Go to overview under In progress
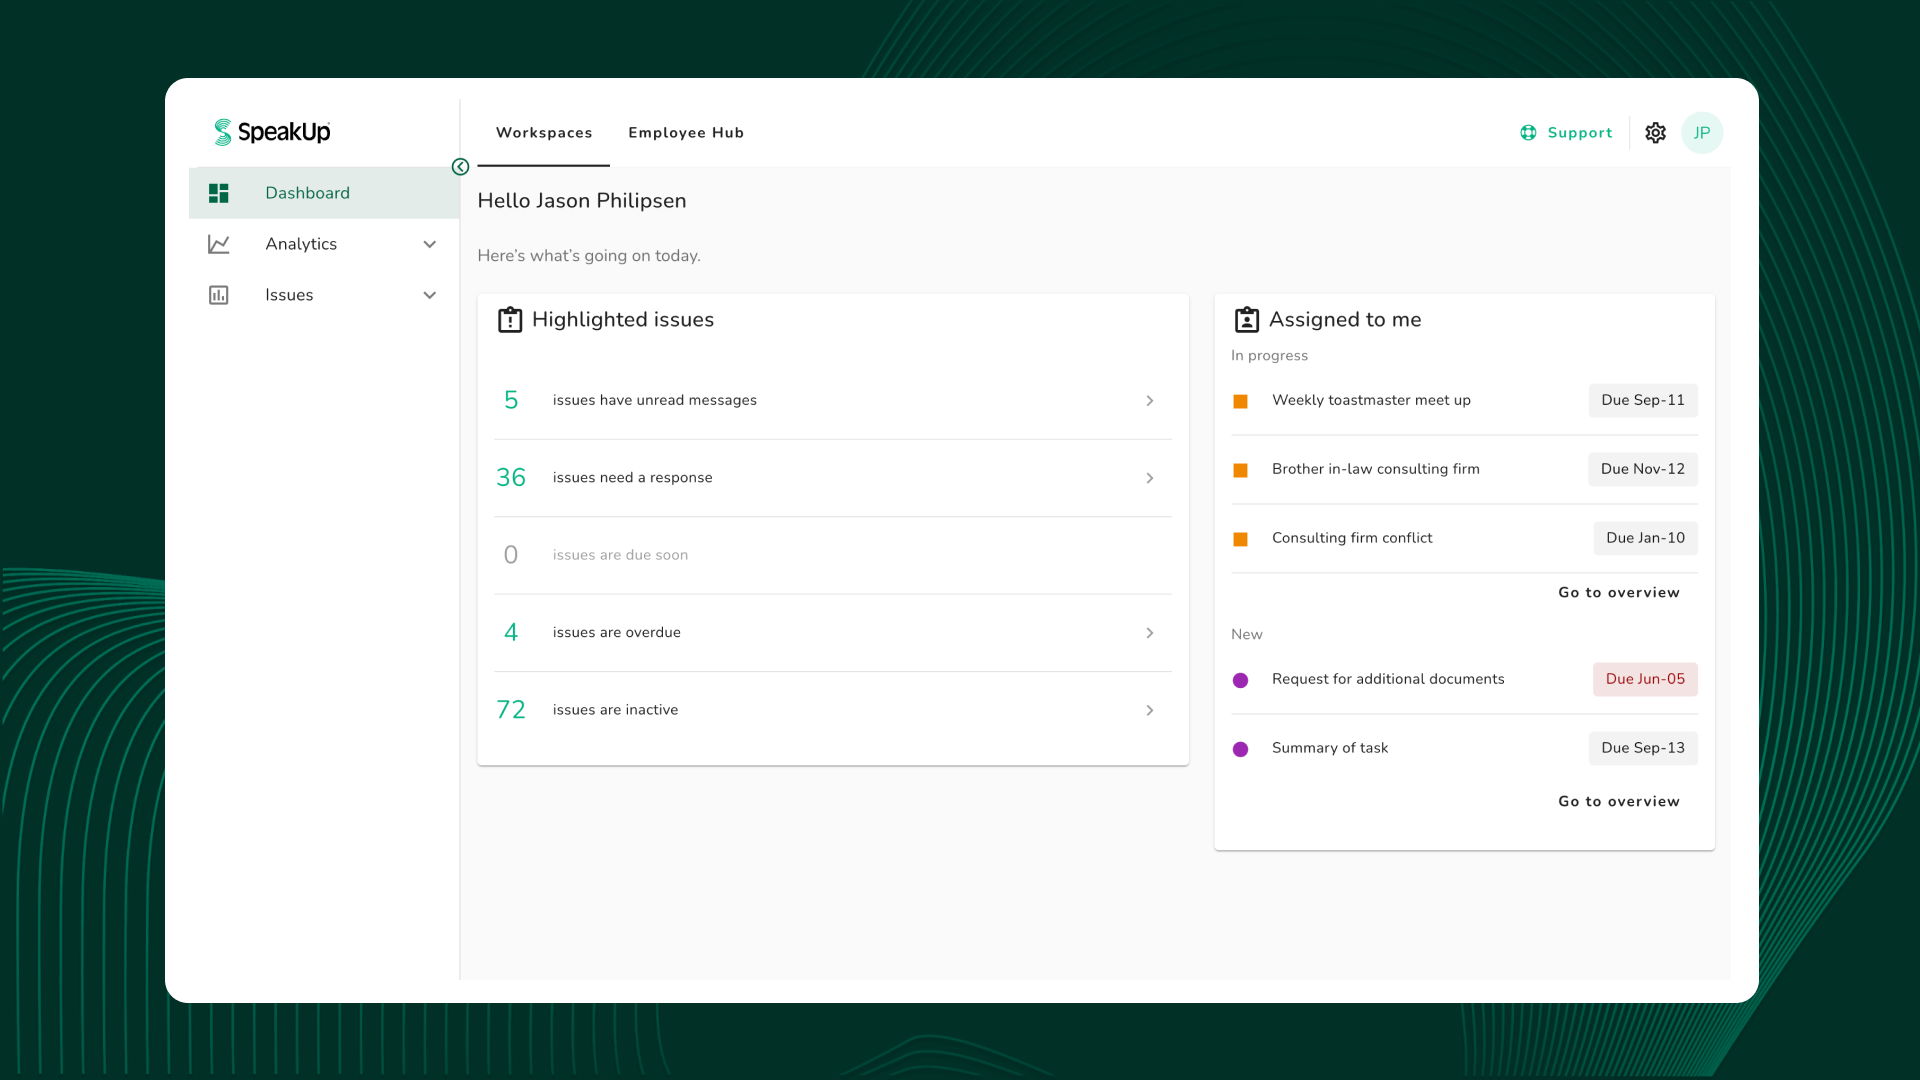This screenshot has width=1920, height=1080. click(1618, 593)
